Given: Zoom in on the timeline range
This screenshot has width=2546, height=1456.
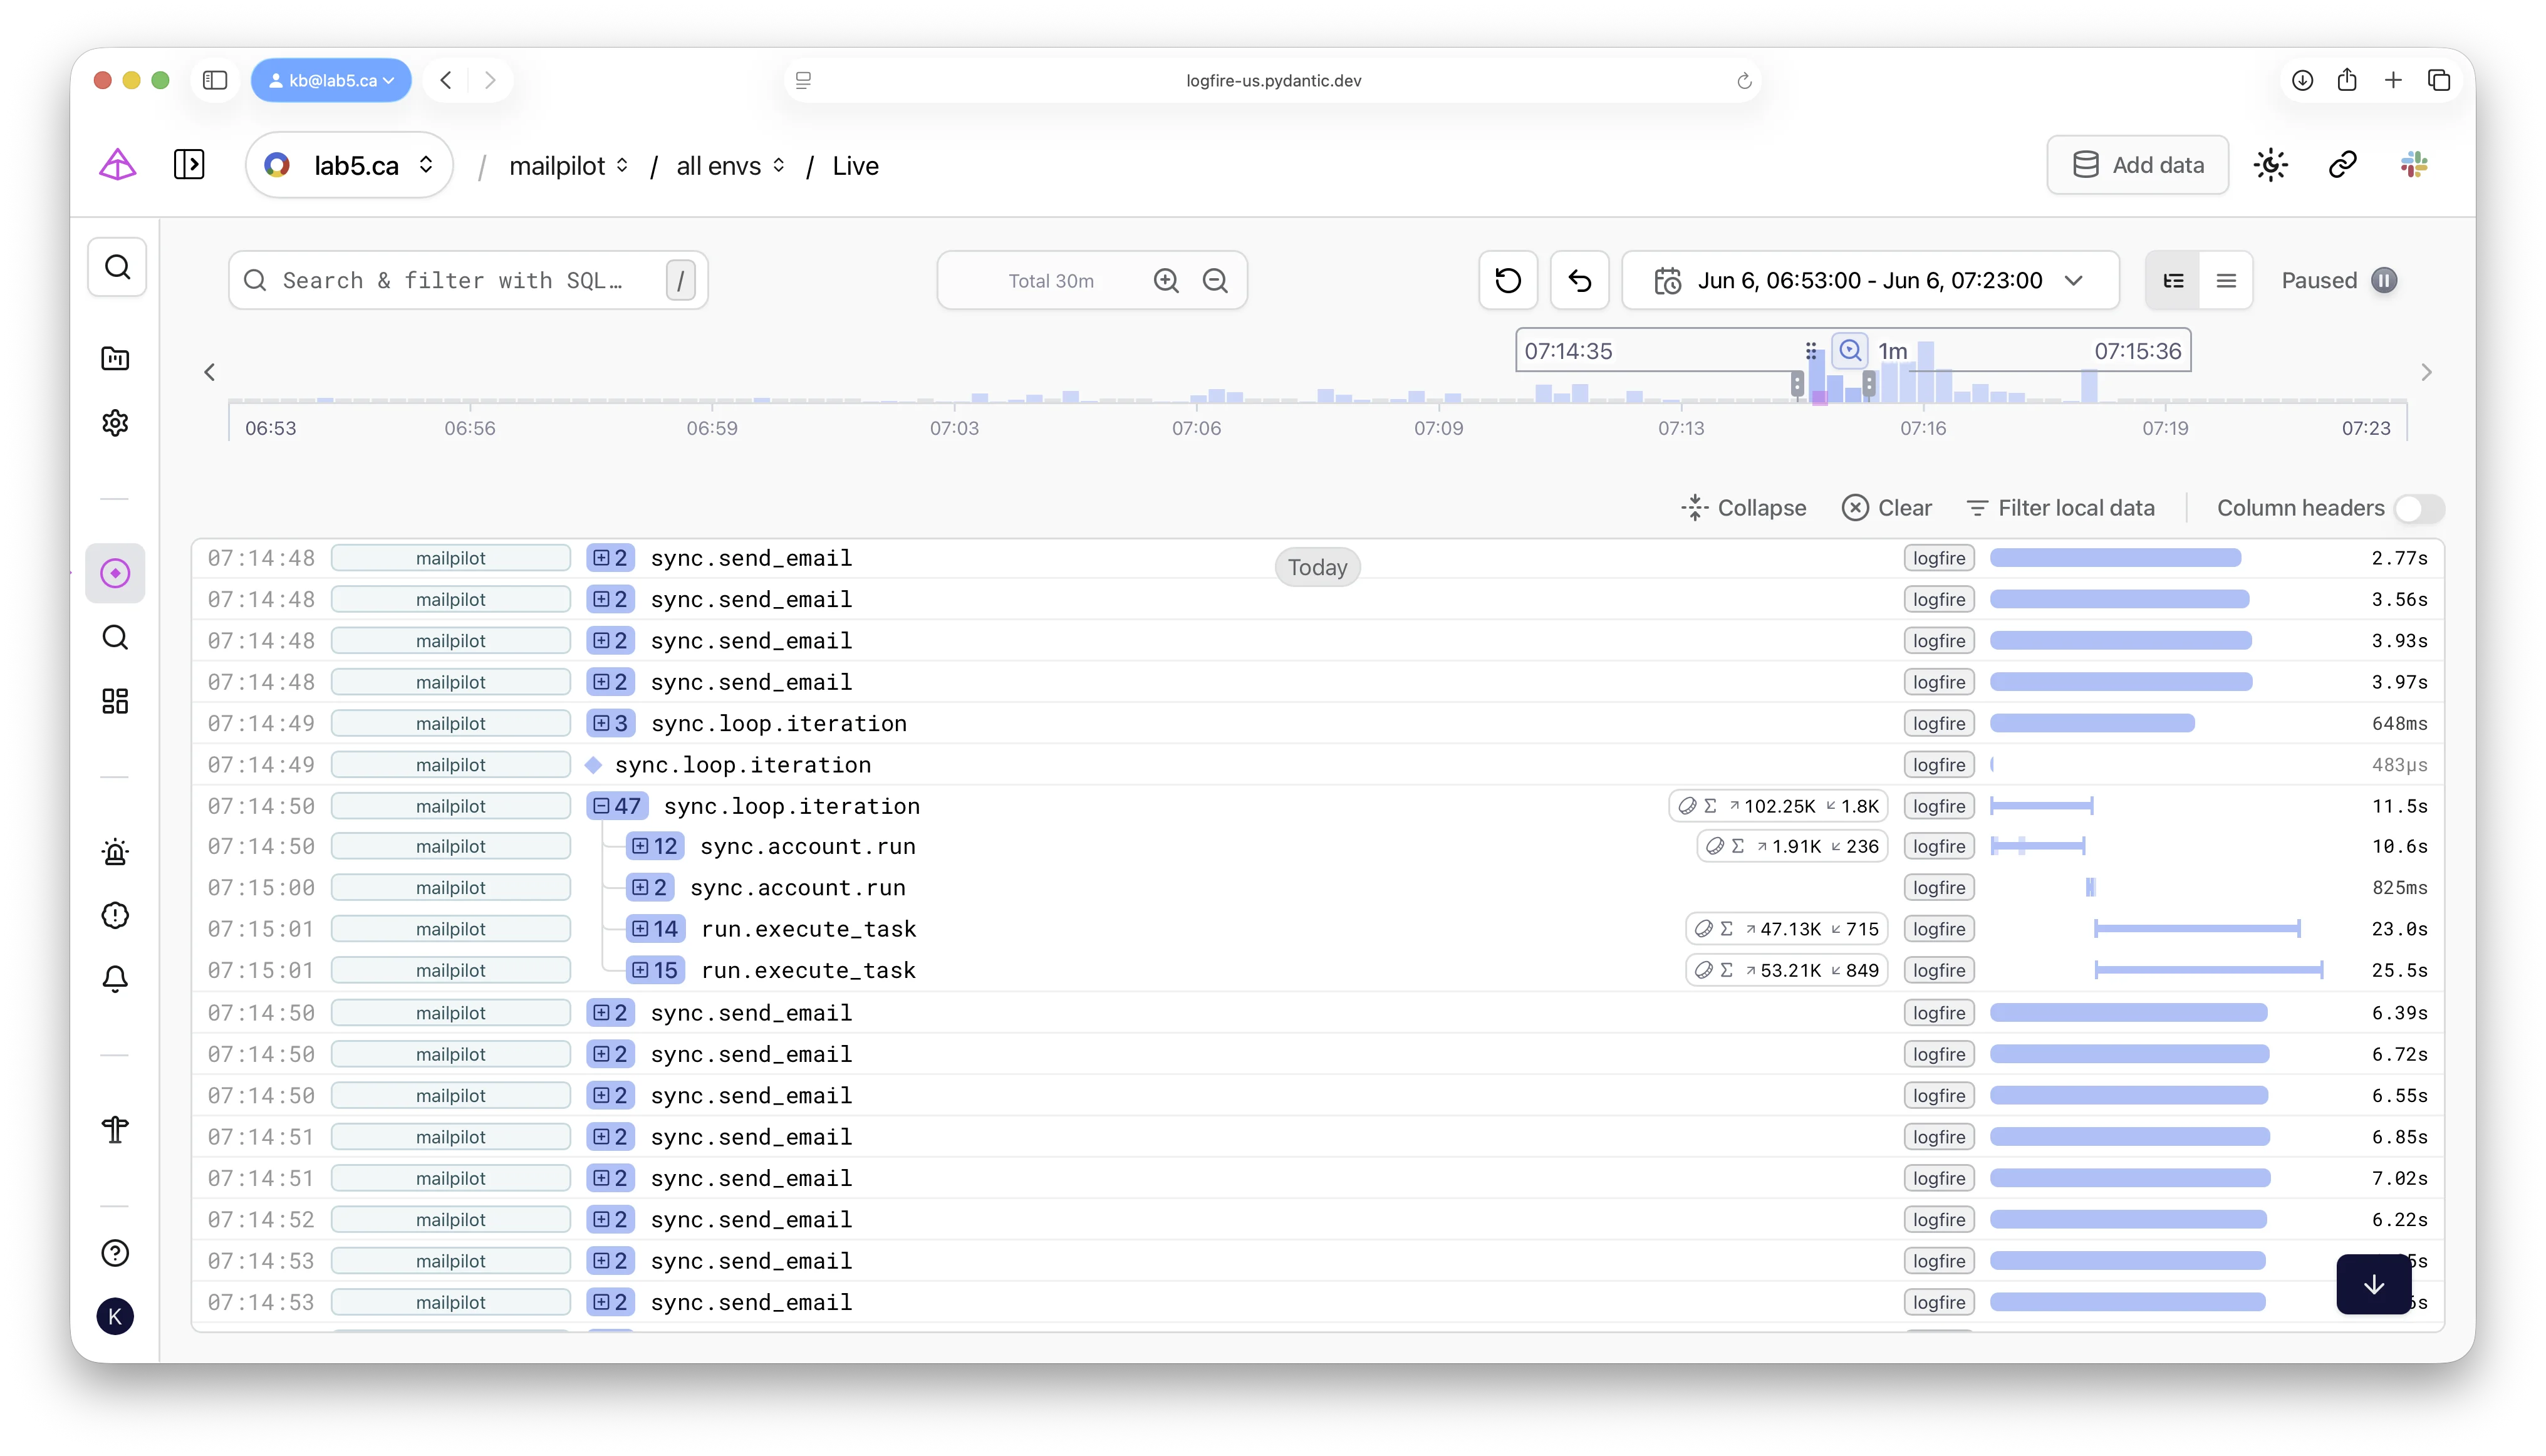Looking at the screenshot, I should (x=1166, y=280).
